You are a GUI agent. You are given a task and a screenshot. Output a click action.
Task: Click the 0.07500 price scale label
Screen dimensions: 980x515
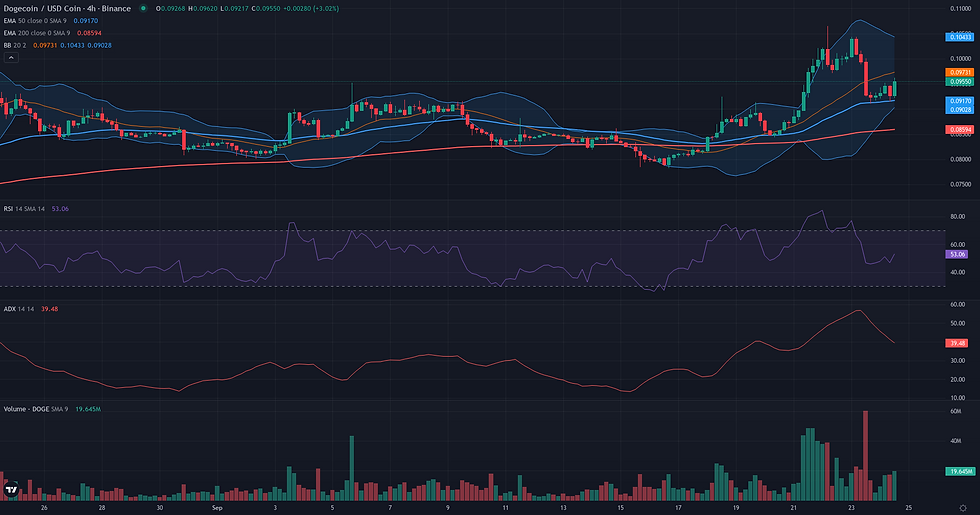pos(960,184)
